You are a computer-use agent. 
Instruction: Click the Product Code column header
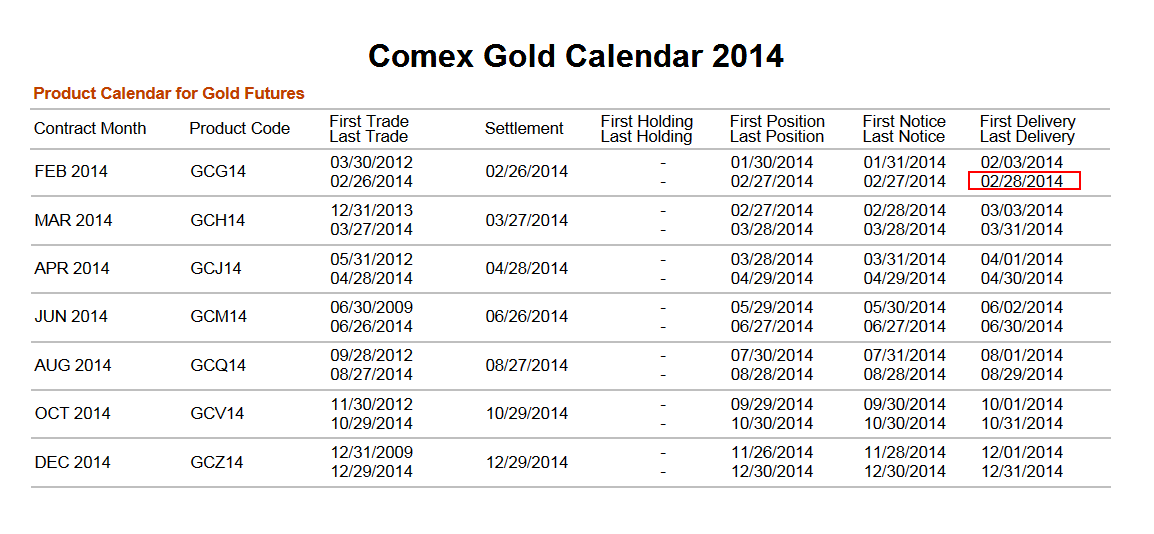tap(239, 129)
